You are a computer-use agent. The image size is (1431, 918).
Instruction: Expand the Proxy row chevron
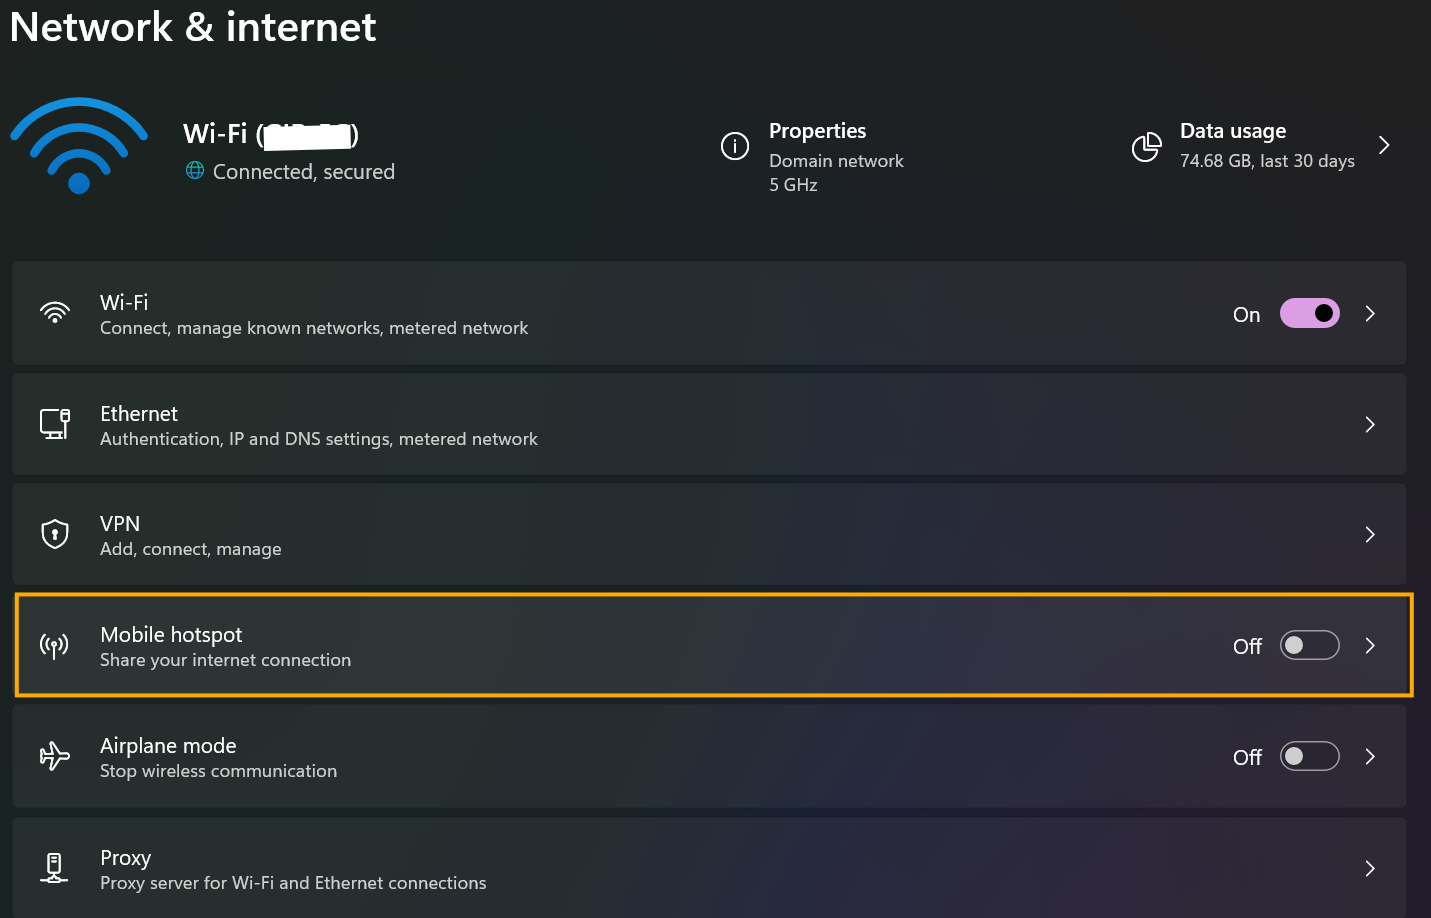coord(1370,868)
